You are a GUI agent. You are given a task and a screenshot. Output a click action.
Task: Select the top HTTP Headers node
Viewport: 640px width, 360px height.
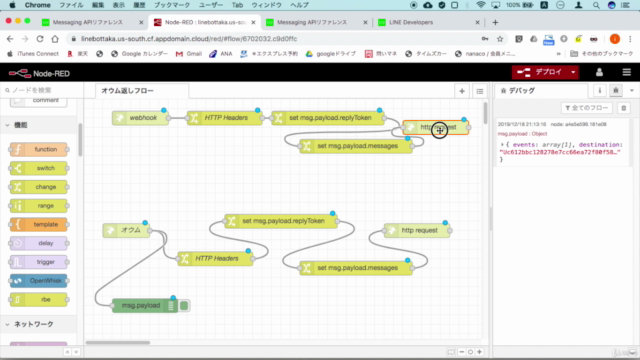[224, 118]
